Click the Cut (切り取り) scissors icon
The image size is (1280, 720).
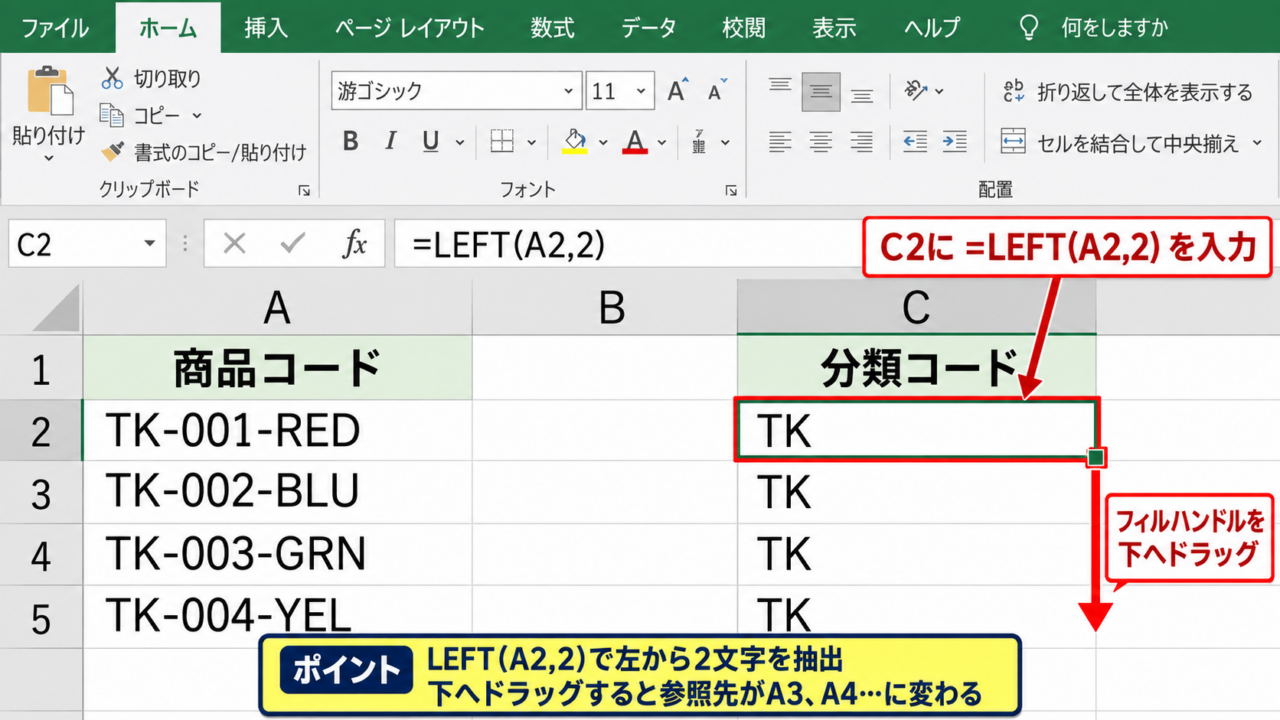click(112, 78)
